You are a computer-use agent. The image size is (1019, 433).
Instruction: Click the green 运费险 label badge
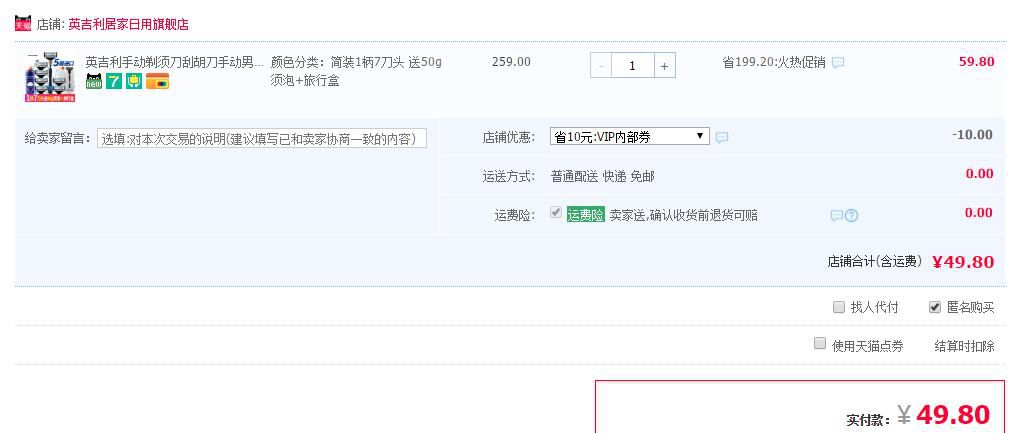[x=586, y=215]
